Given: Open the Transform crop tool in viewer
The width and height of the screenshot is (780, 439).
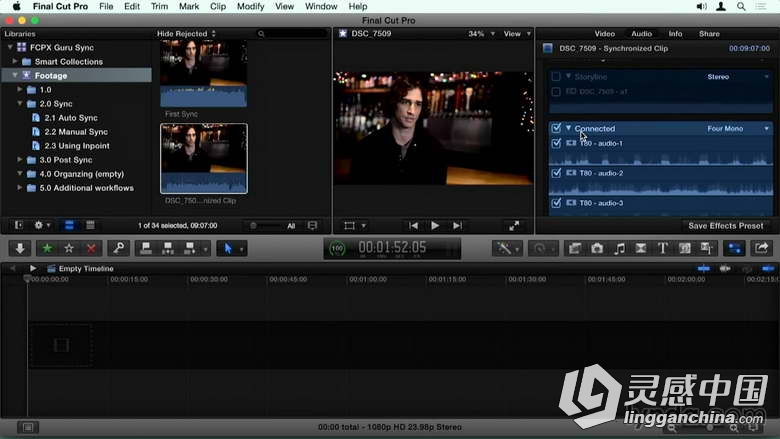Looking at the screenshot, I should click(x=350, y=226).
